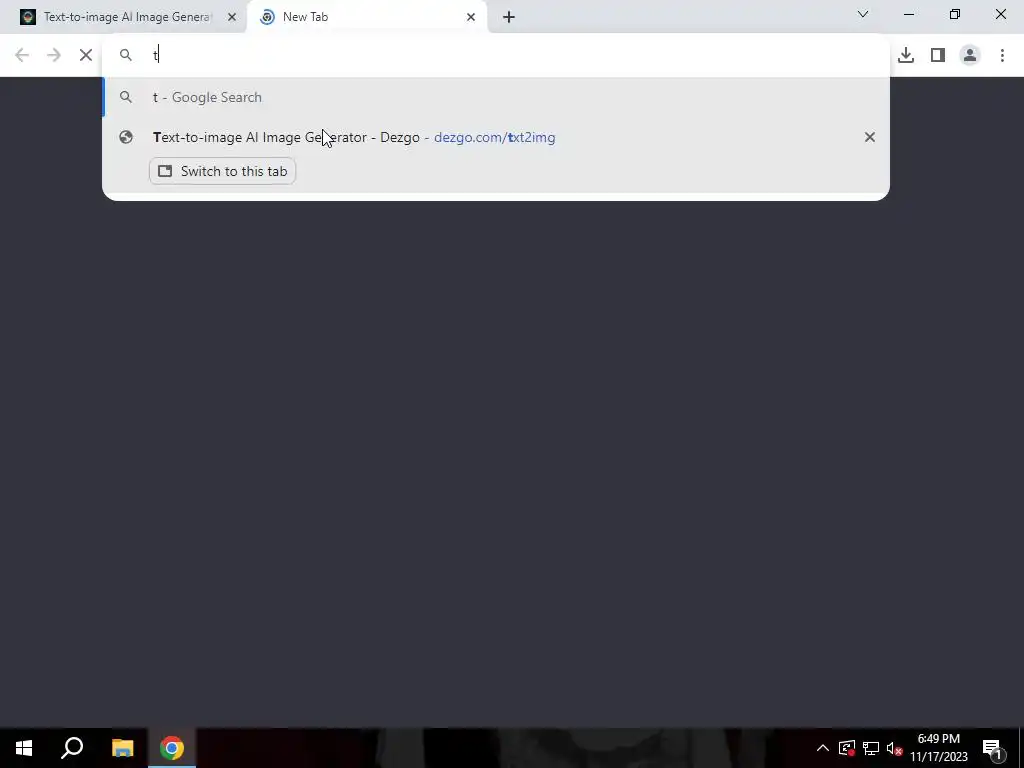Screen dimensions: 1024x768
Task: Click the Switch to this tab button
Action: point(223,172)
